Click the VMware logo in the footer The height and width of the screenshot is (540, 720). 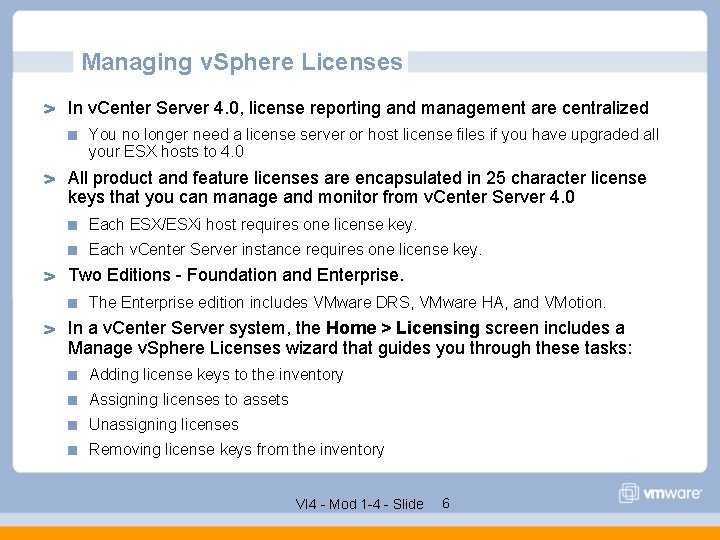point(660,493)
